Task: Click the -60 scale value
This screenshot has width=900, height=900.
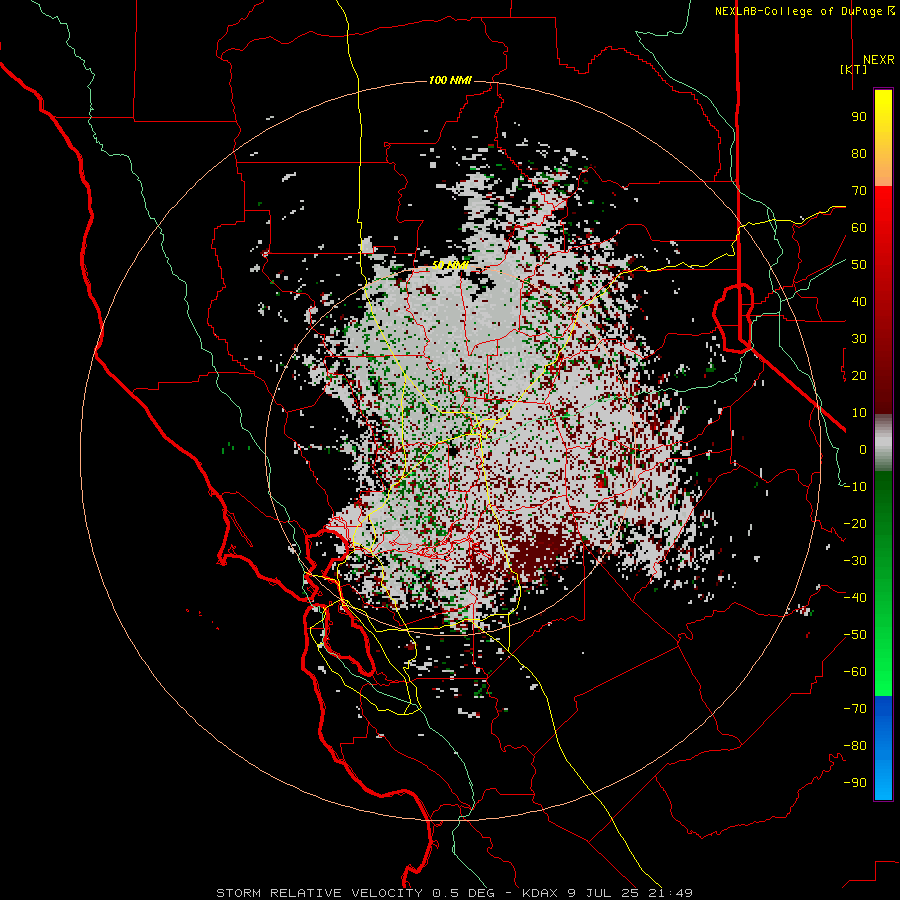Action: (x=855, y=672)
